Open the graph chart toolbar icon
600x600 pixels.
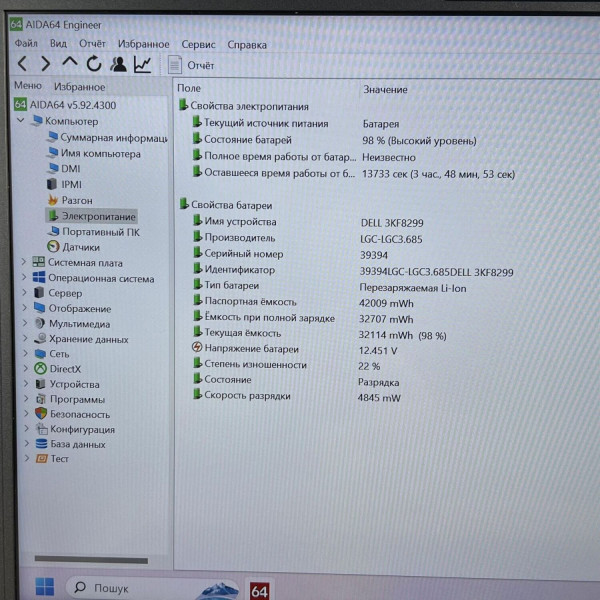coord(142,64)
